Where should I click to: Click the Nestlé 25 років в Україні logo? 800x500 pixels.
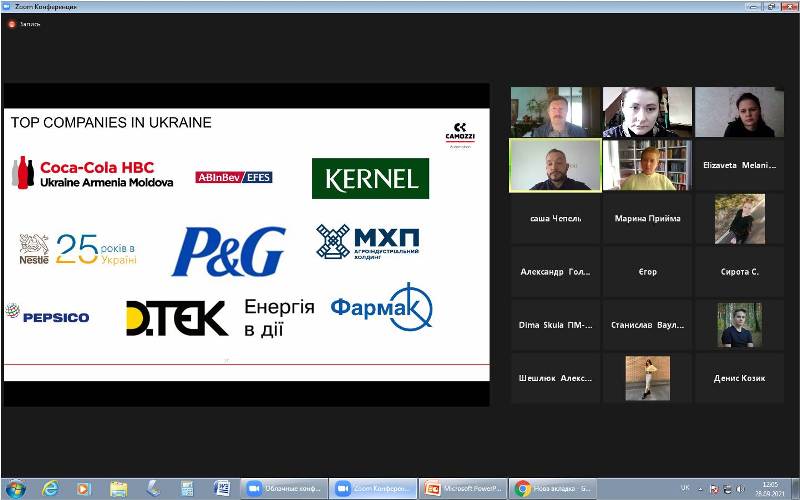point(78,249)
